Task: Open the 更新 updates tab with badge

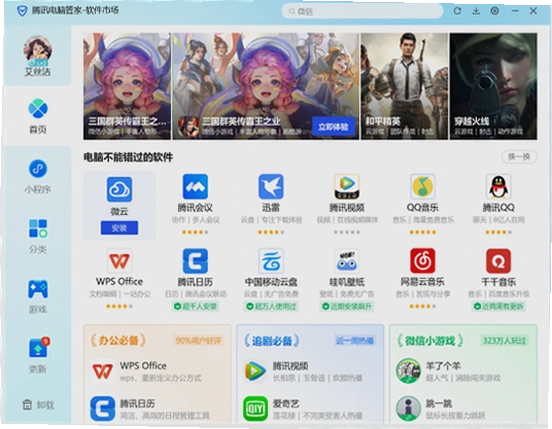Action: [x=38, y=356]
